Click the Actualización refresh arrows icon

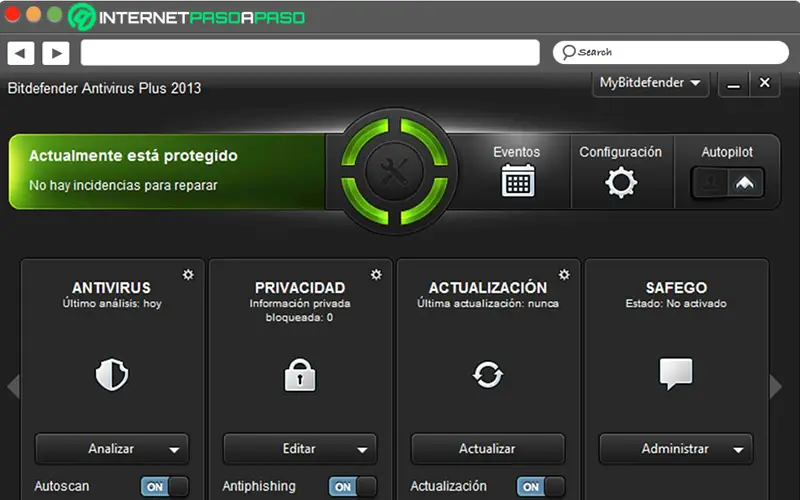[488, 374]
